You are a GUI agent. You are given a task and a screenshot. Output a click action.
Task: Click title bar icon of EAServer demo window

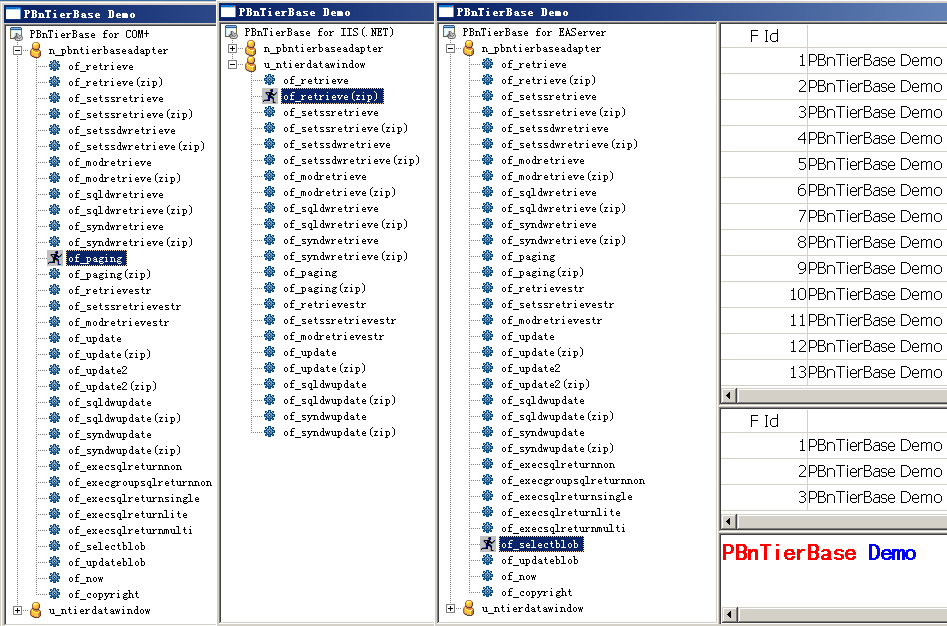click(446, 11)
